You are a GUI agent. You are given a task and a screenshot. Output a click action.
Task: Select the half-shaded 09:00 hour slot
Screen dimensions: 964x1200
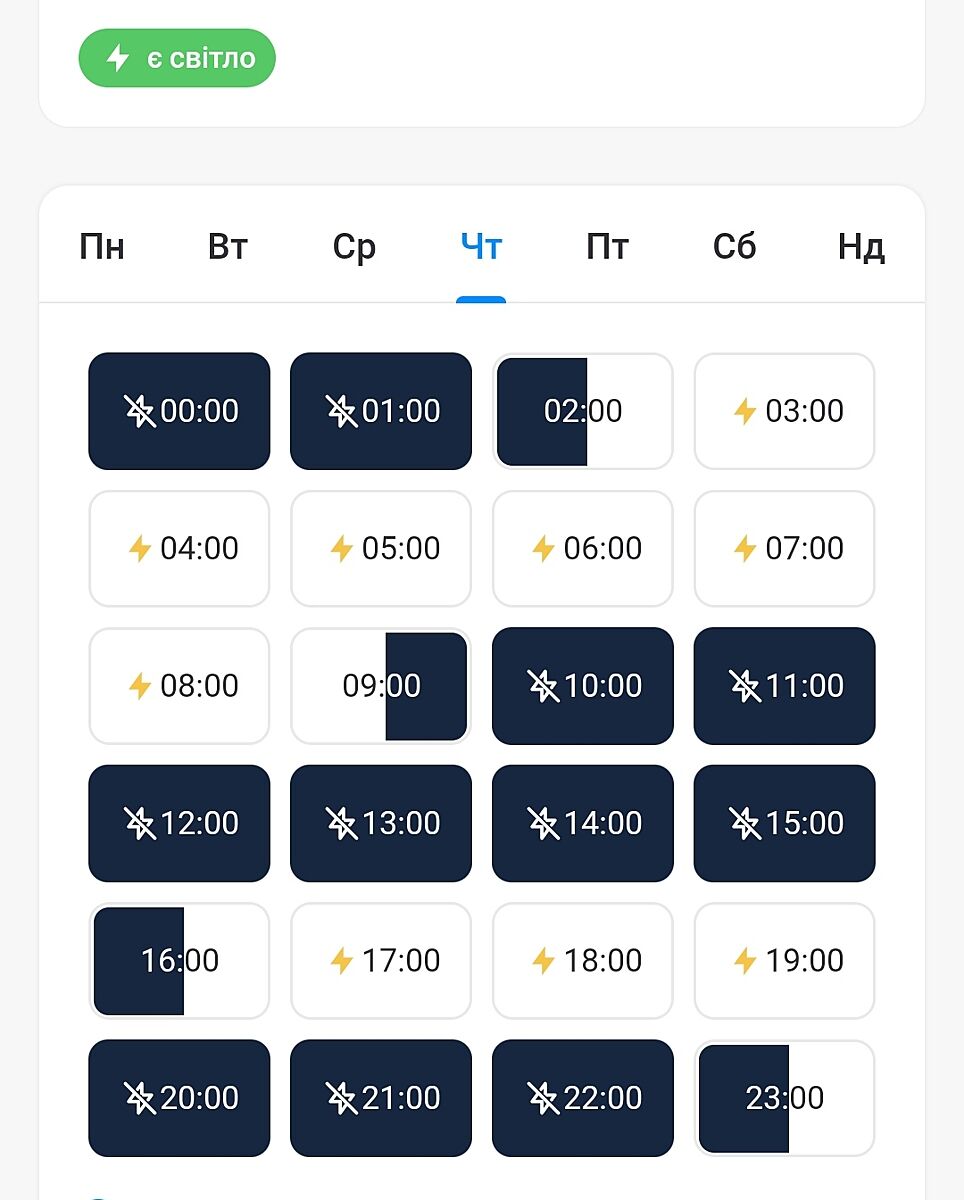click(x=381, y=686)
